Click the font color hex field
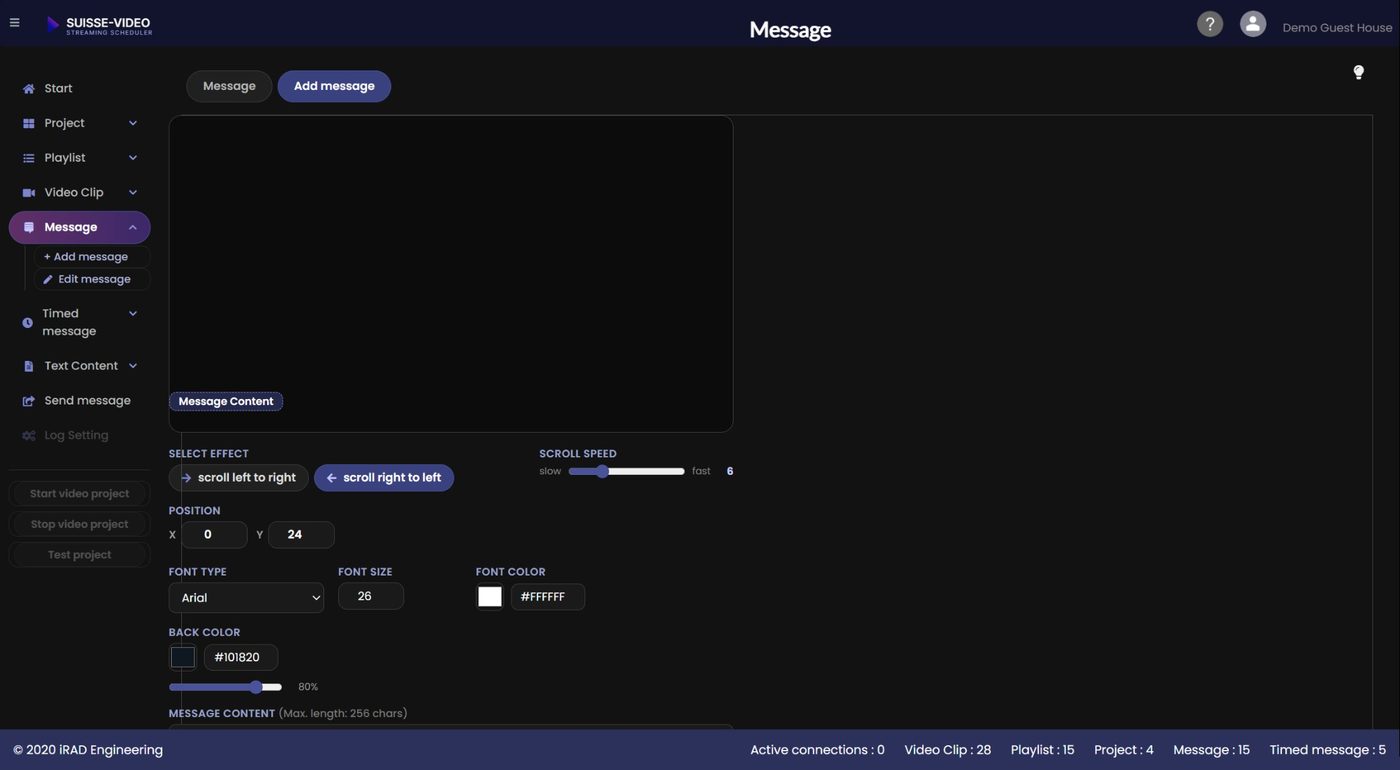 point(548,597)
